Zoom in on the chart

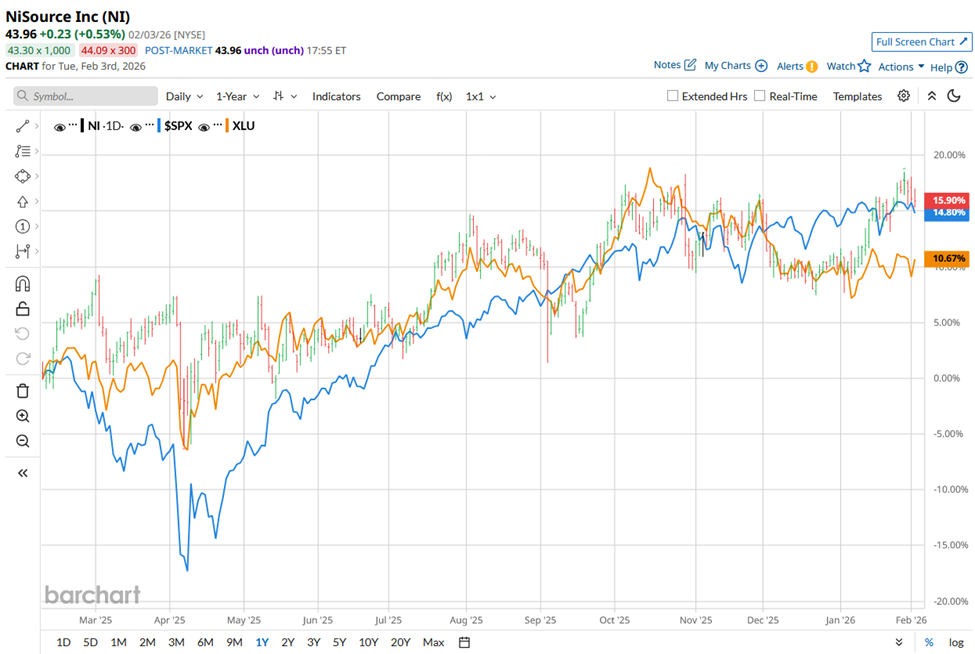[x=23, y=416]
